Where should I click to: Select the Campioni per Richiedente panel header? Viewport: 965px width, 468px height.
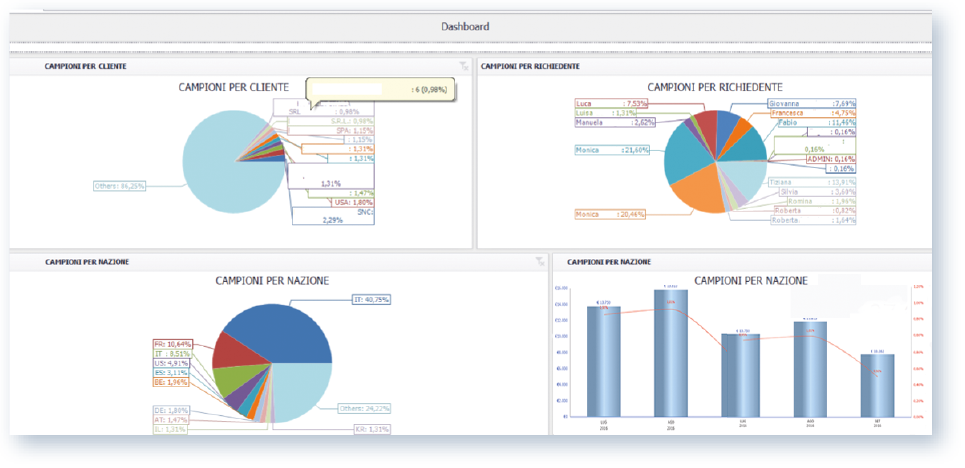pyautogui.click(x=531, y=66)
